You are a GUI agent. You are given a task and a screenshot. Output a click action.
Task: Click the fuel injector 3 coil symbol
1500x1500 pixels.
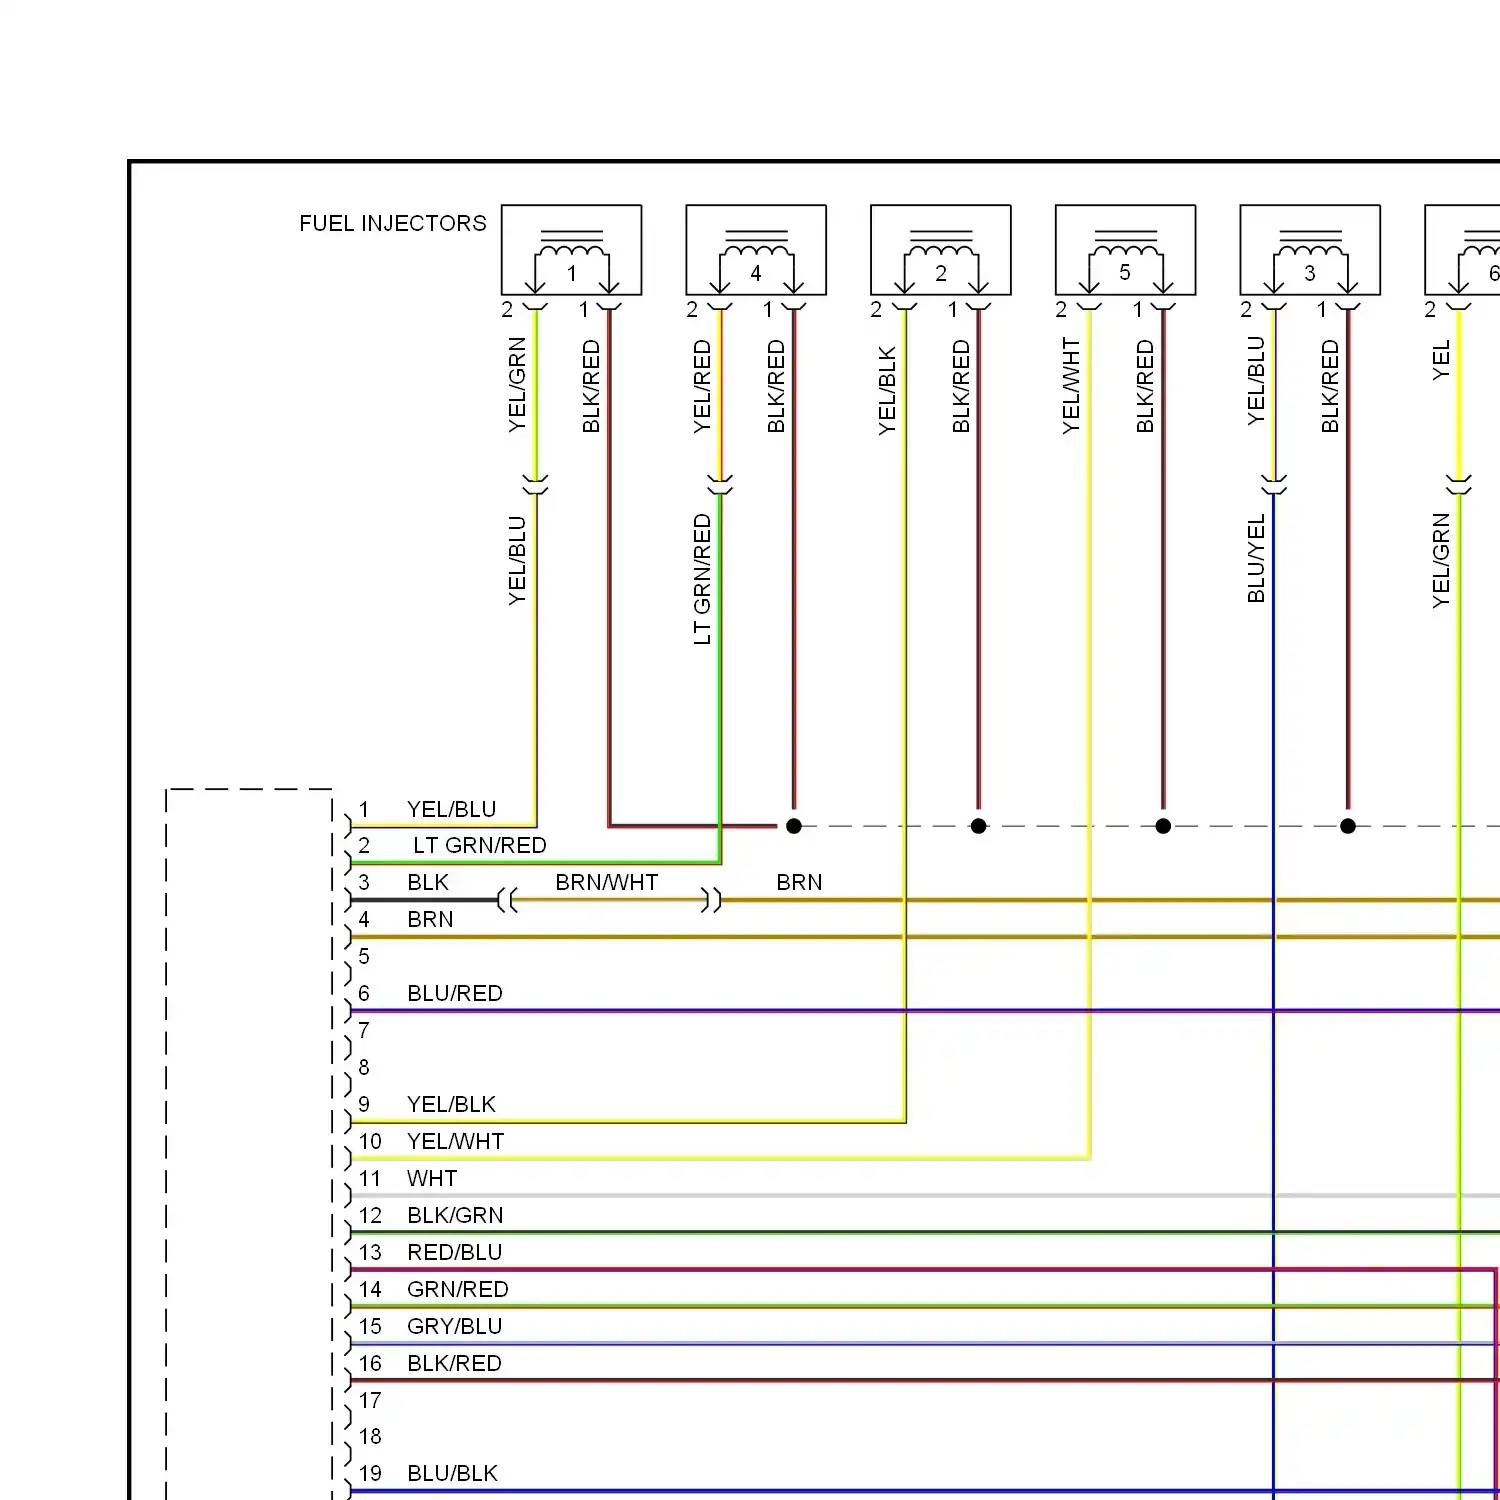1310,250
